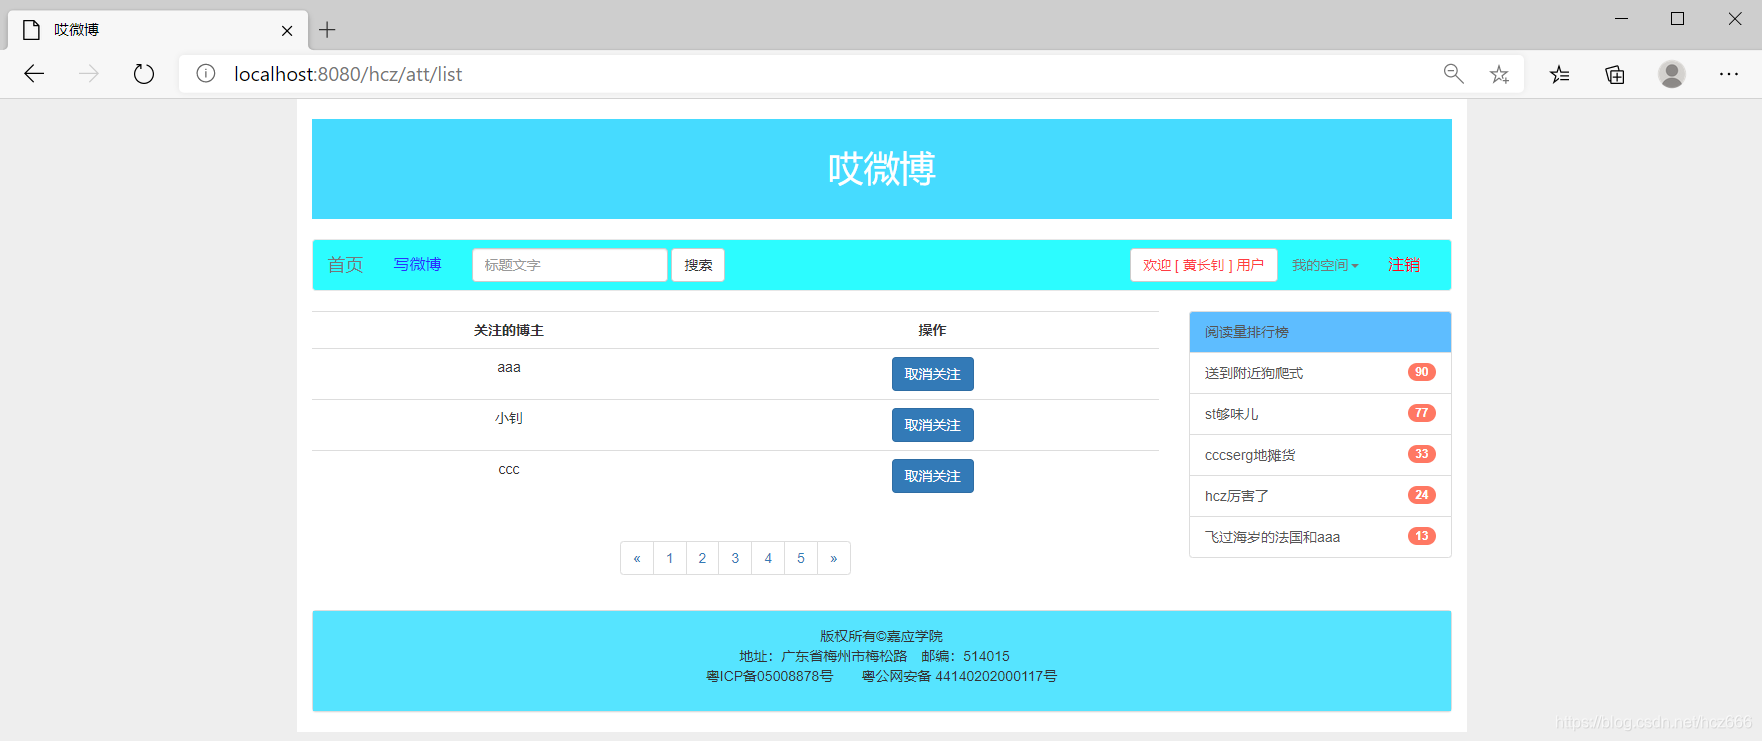Unfollow blogger aaa with 取消关注
The height and width of the screenshot is (741, 1762).
click(x=933, y=374)
